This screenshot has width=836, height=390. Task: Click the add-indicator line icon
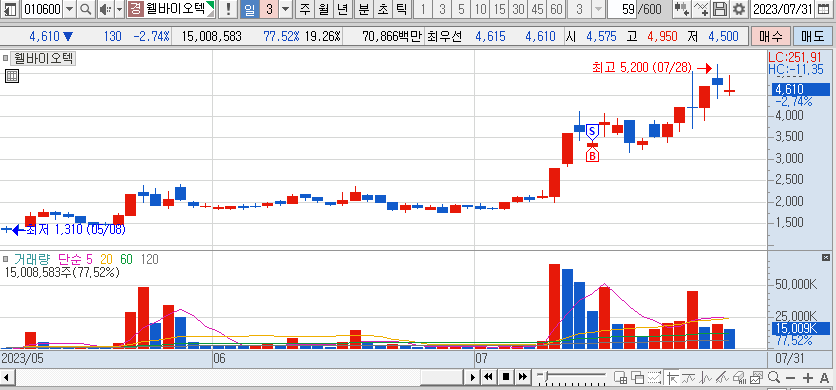click(x=702, y=9)
